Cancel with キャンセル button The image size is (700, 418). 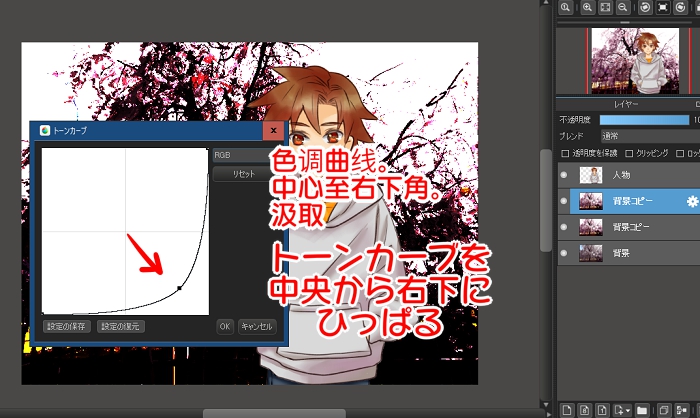point(257,326)
